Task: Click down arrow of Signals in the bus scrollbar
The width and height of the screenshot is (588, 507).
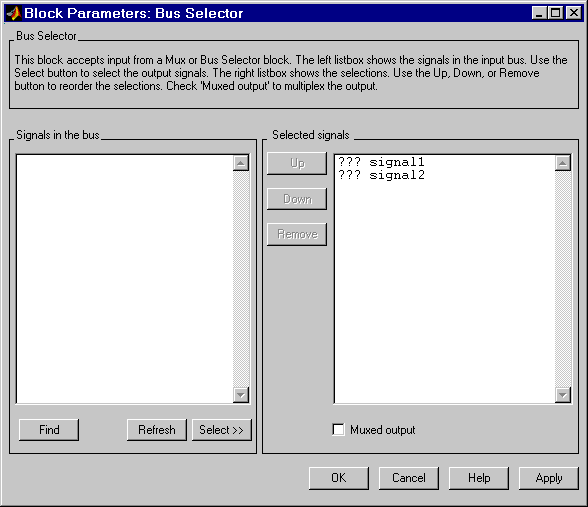Action: point(241,395)
